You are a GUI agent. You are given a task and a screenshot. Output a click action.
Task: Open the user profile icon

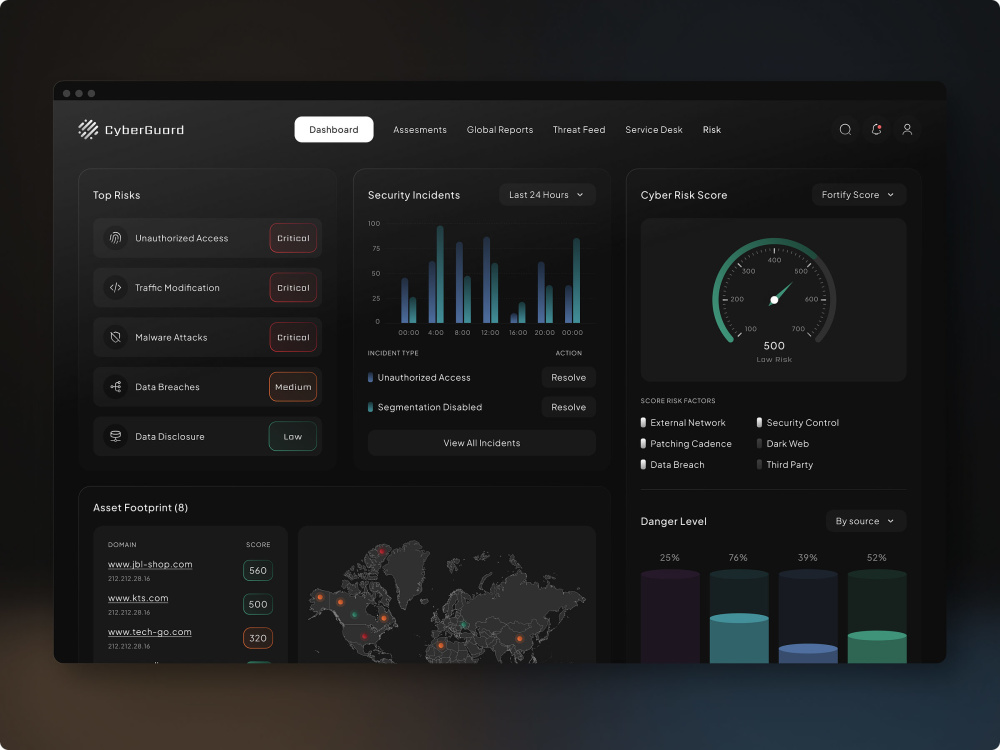pyautogui.click(x=907, y=129)
